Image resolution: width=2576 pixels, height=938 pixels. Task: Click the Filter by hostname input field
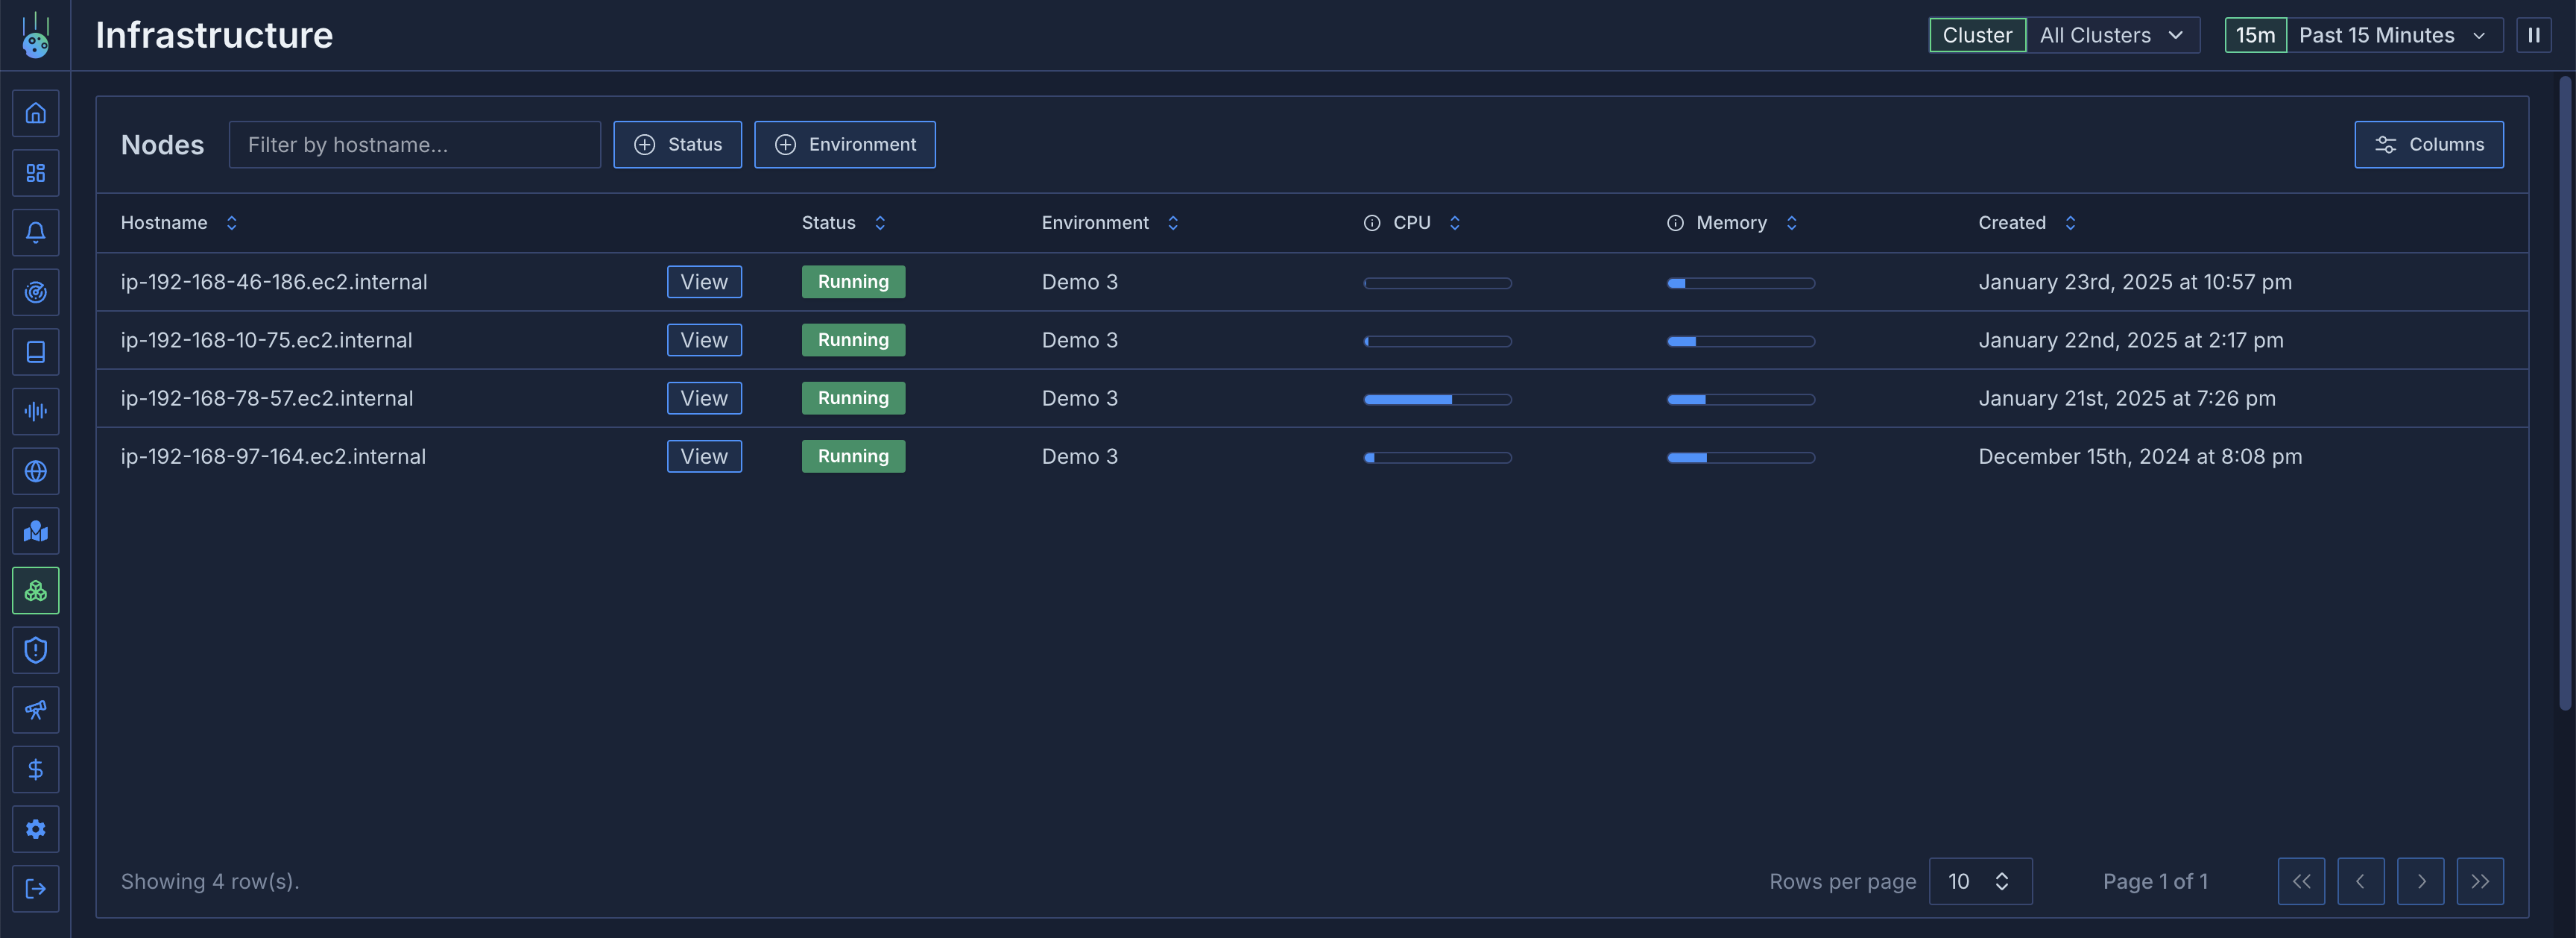point(414,145)
